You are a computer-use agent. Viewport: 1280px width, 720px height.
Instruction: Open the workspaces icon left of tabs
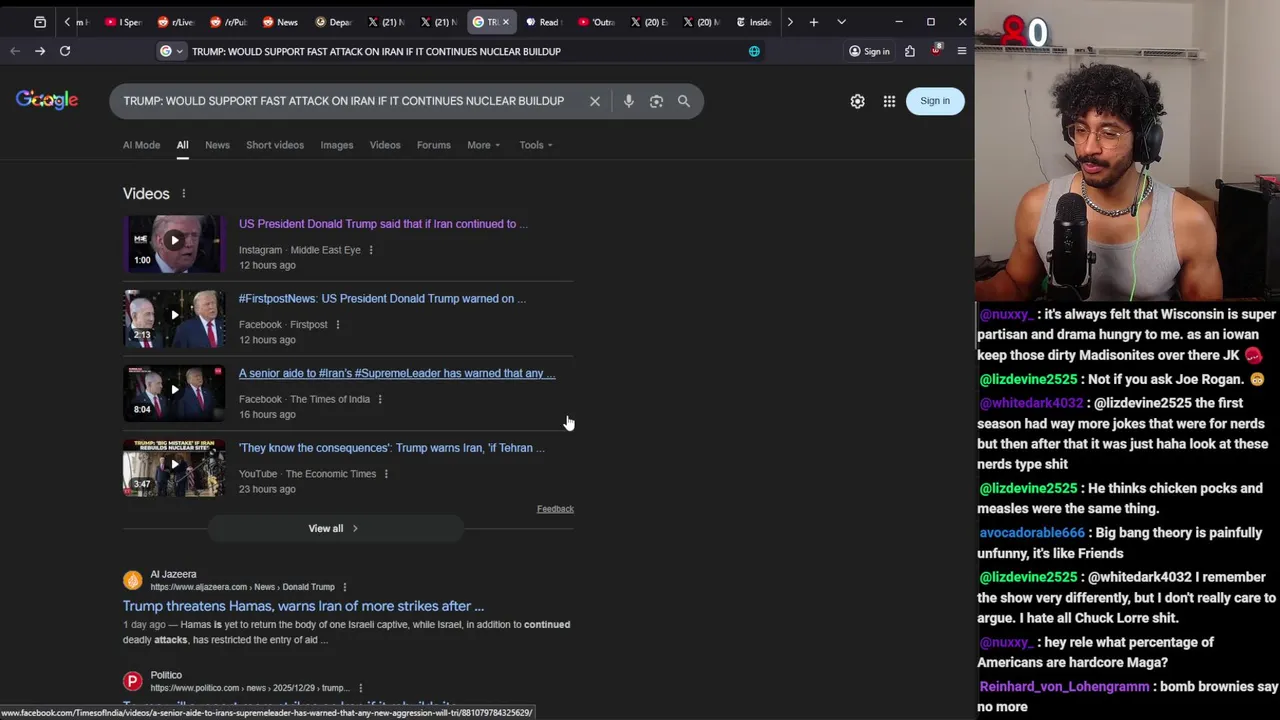click(40, 22)
